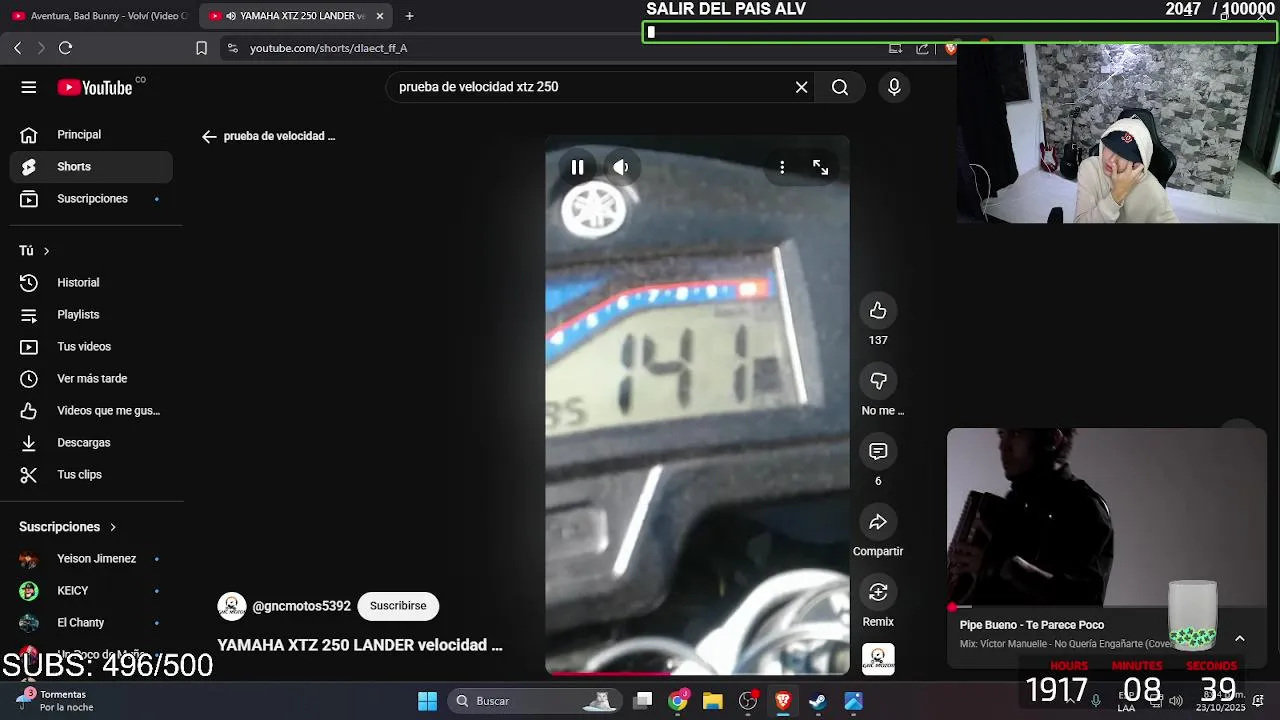
Task: Switch to the Aventura, Bad Bunny browser tab
Action: click(99, 16)
